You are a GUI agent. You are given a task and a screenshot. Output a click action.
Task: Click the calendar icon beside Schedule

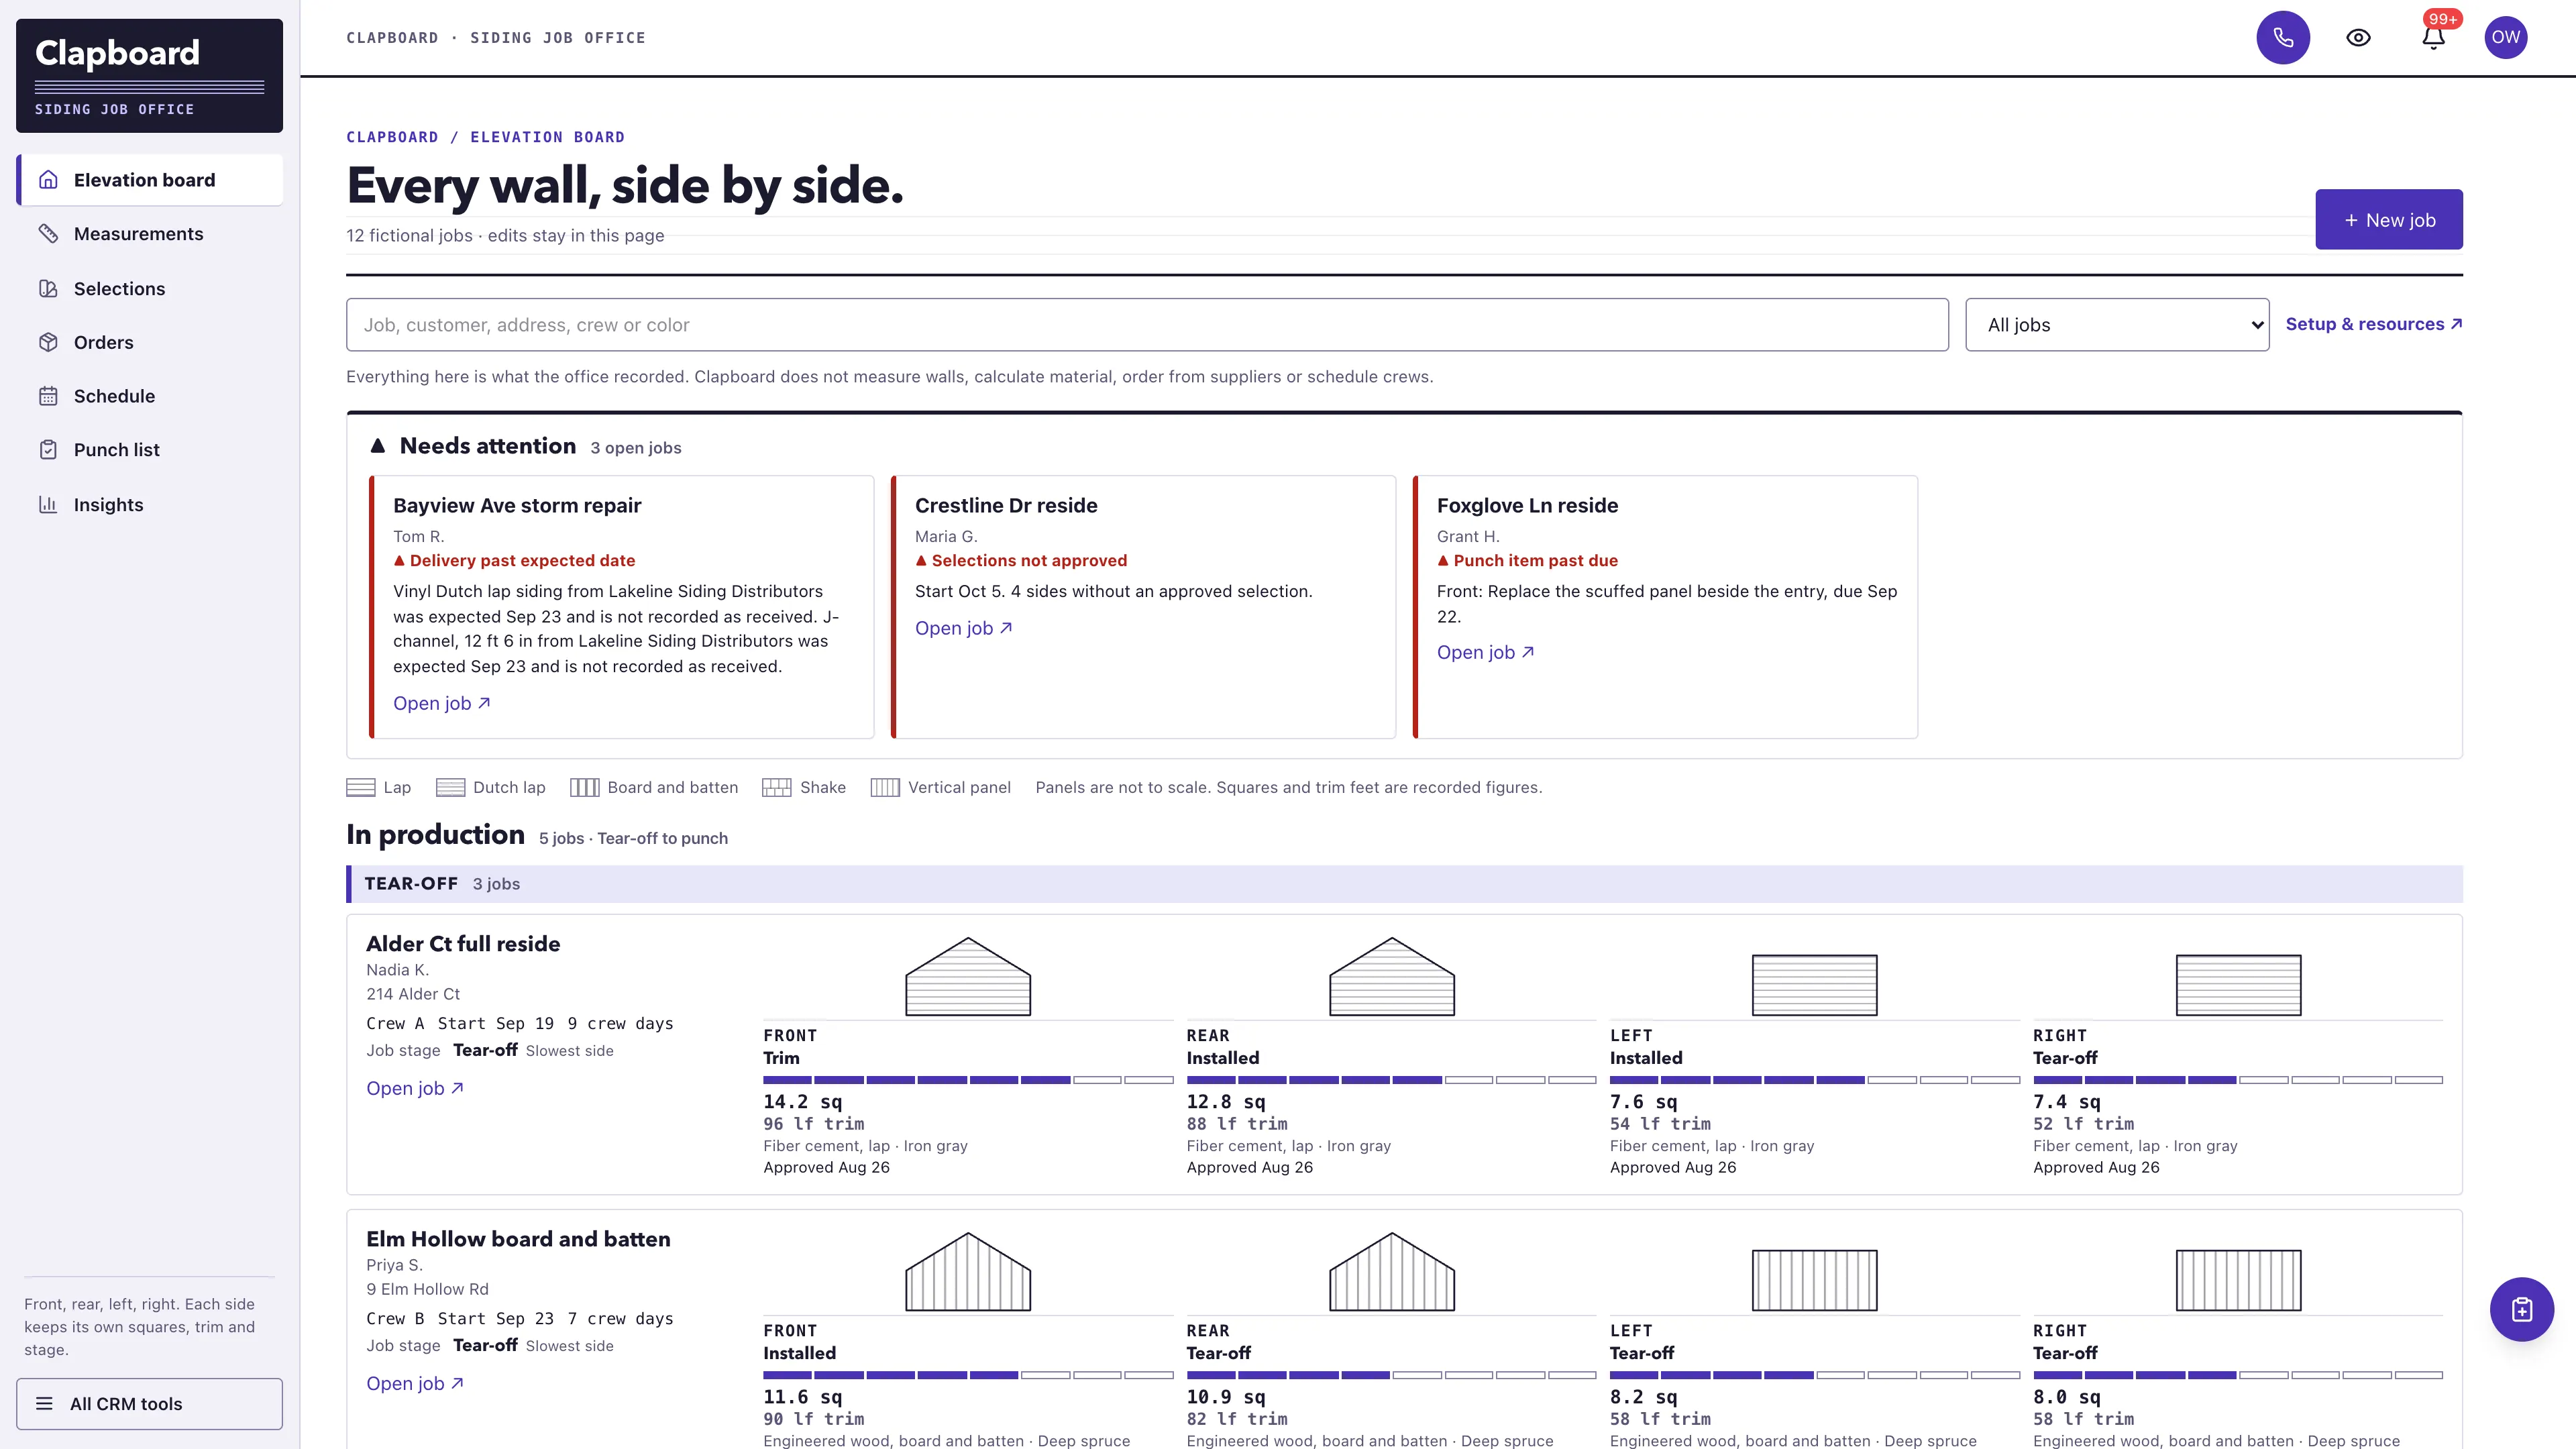(x=48, y=396)
